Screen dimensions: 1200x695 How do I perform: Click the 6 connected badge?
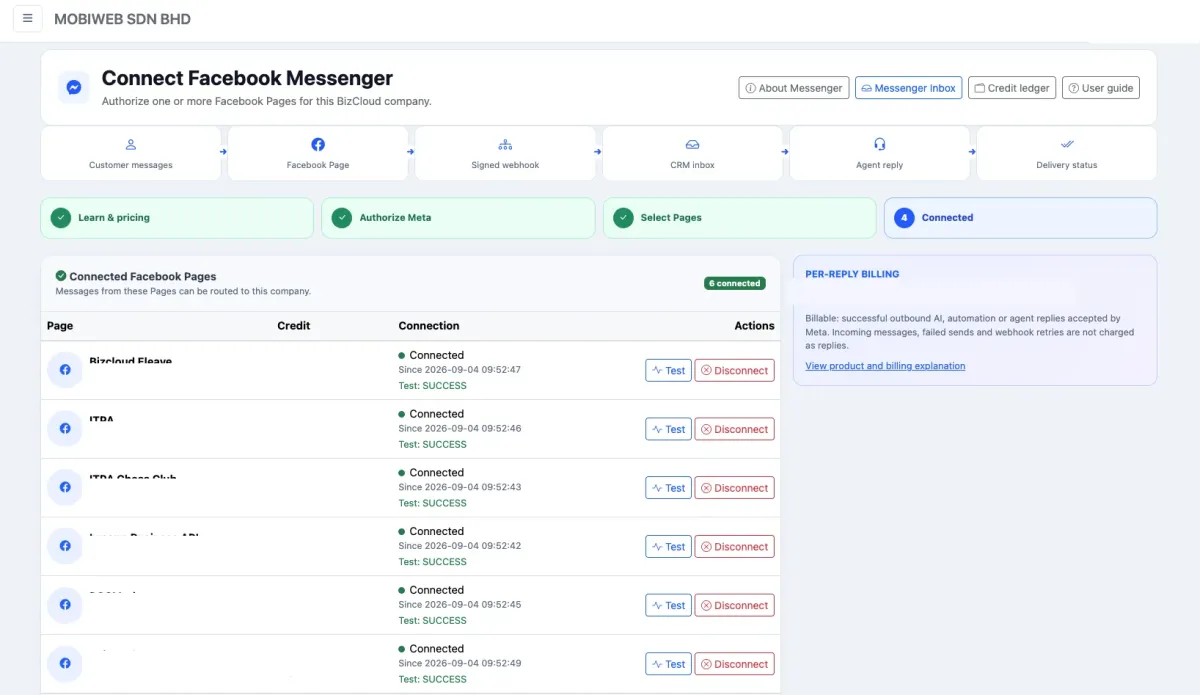pos(735,283)
